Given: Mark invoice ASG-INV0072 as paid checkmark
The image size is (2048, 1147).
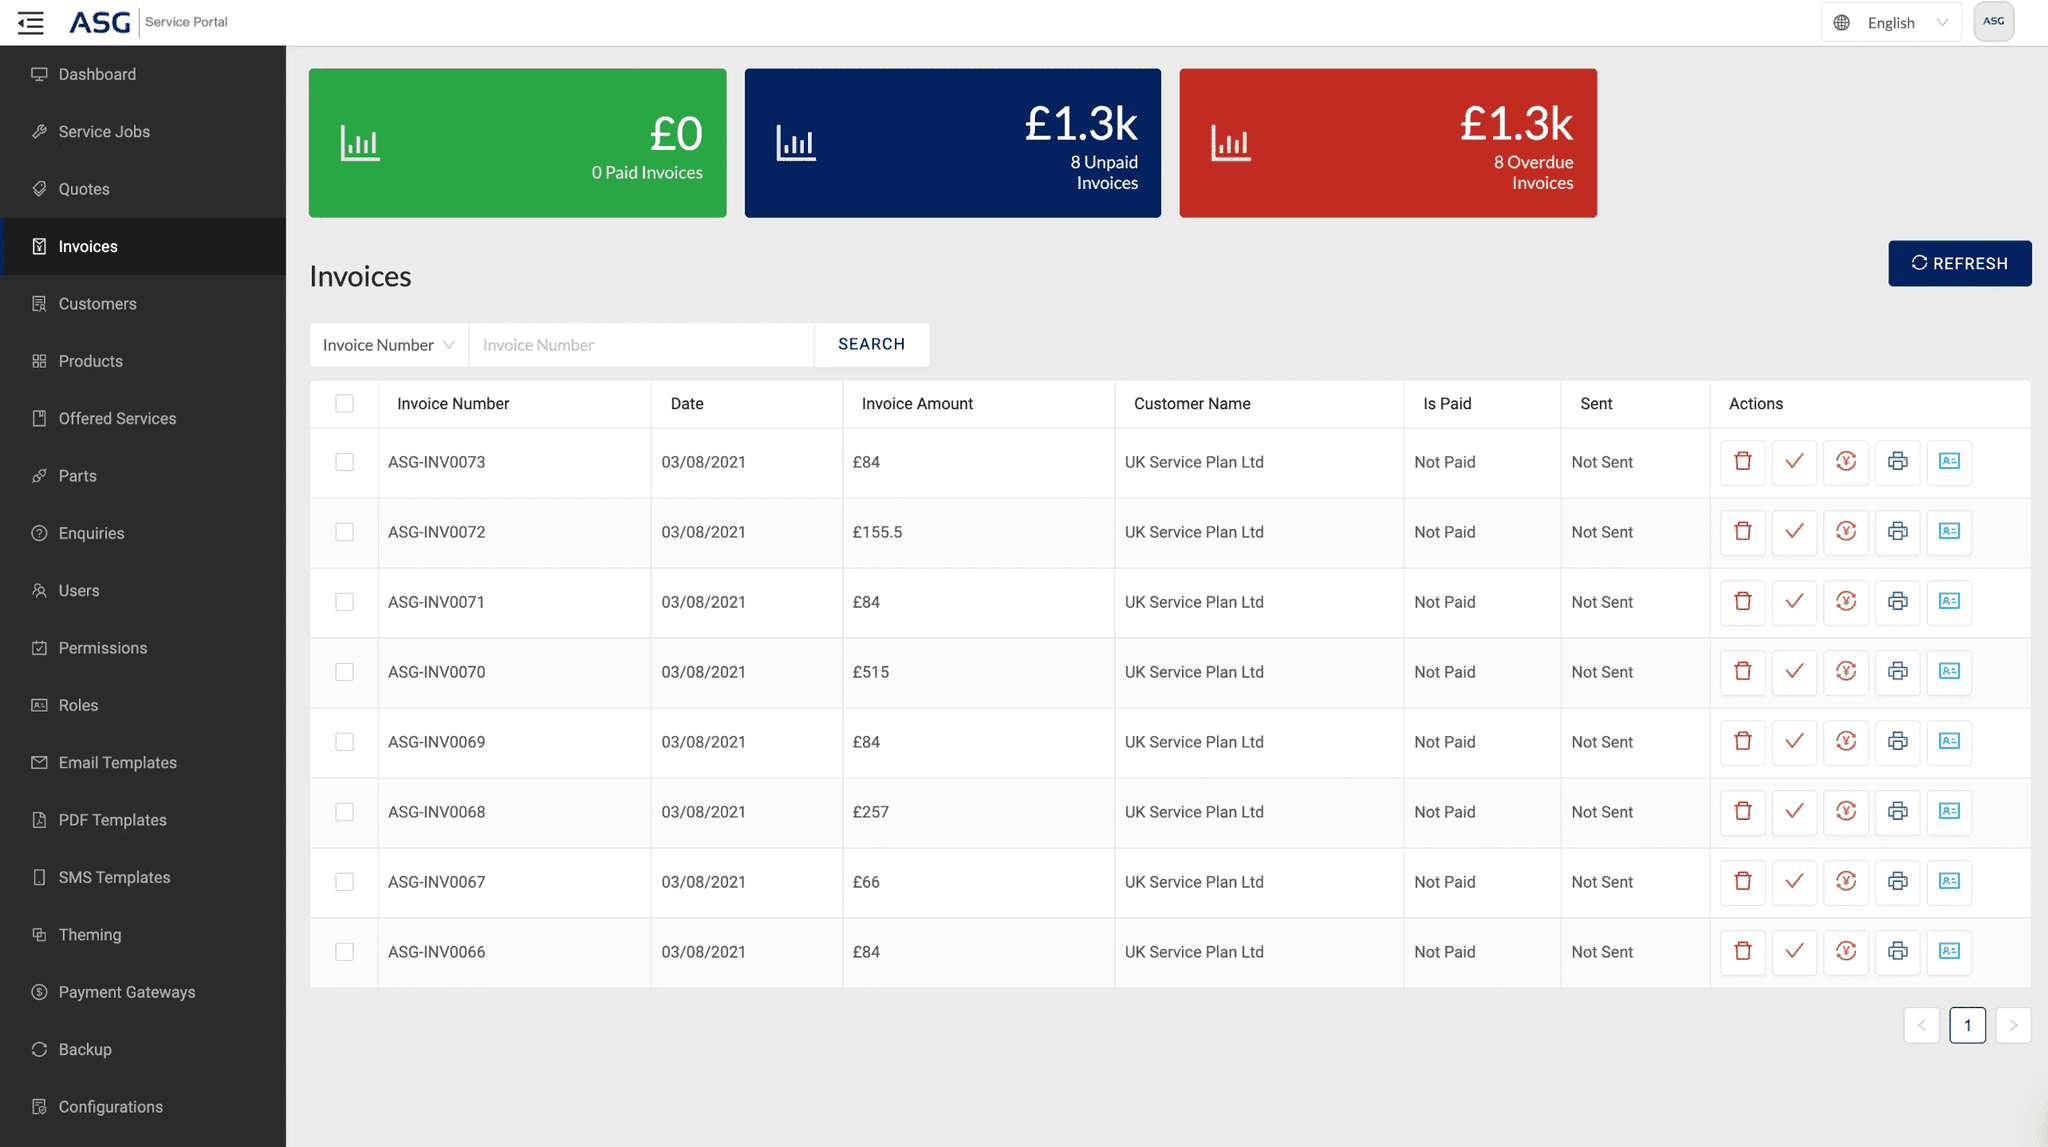Looking at the screenshot, I should [1794, 532].
